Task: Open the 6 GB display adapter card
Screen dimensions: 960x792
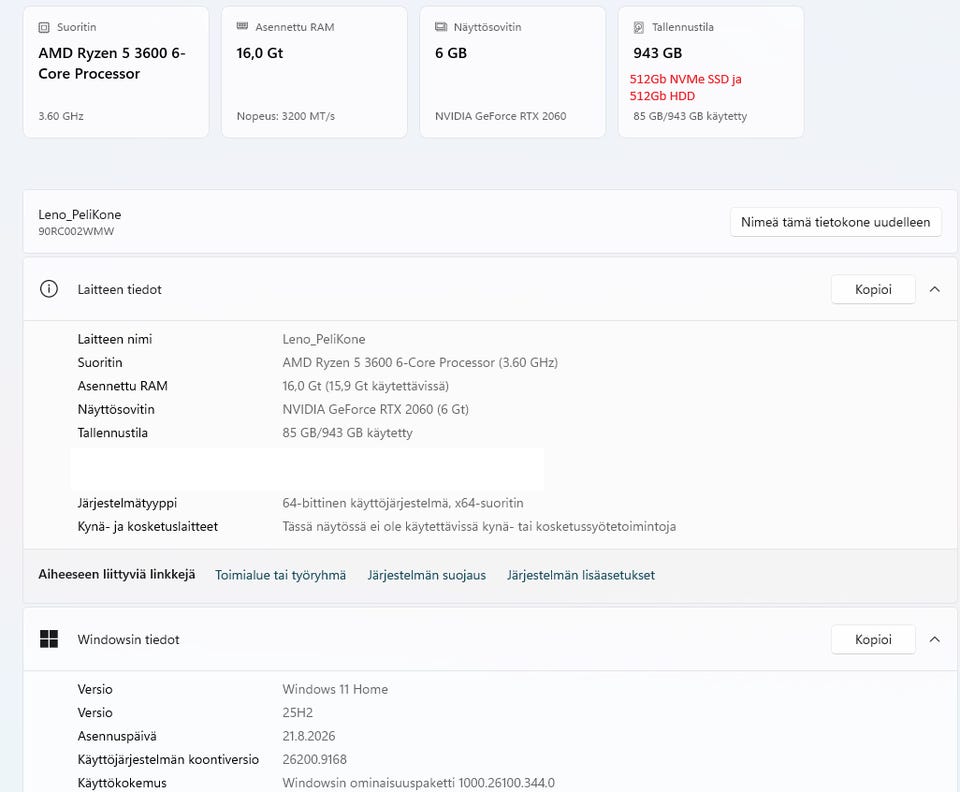Action: pos(512,72)
